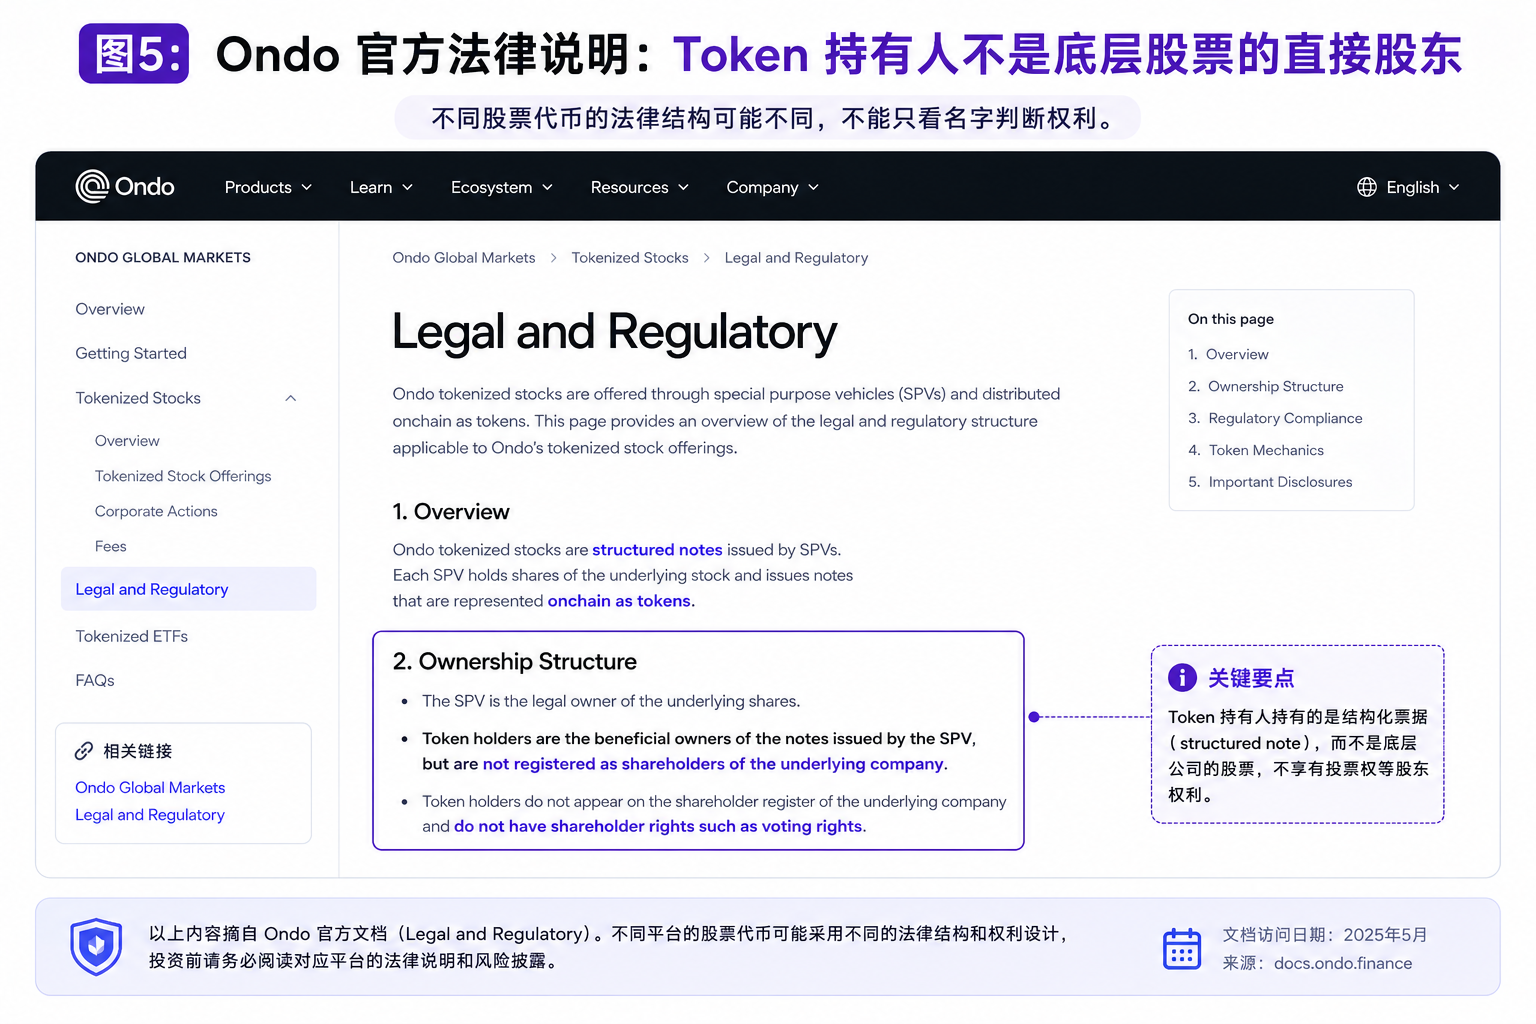Jump to 1. Overview in On this page
Screen dimensions: 1536x1024
coord(1228,354)
